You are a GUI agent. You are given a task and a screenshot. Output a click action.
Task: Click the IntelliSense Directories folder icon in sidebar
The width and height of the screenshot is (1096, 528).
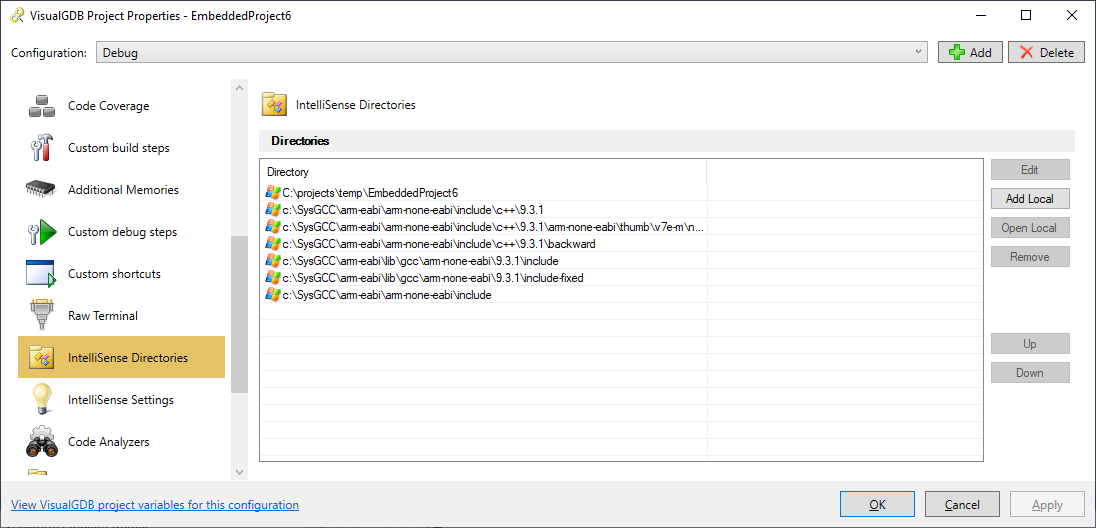tap(41, 357)
